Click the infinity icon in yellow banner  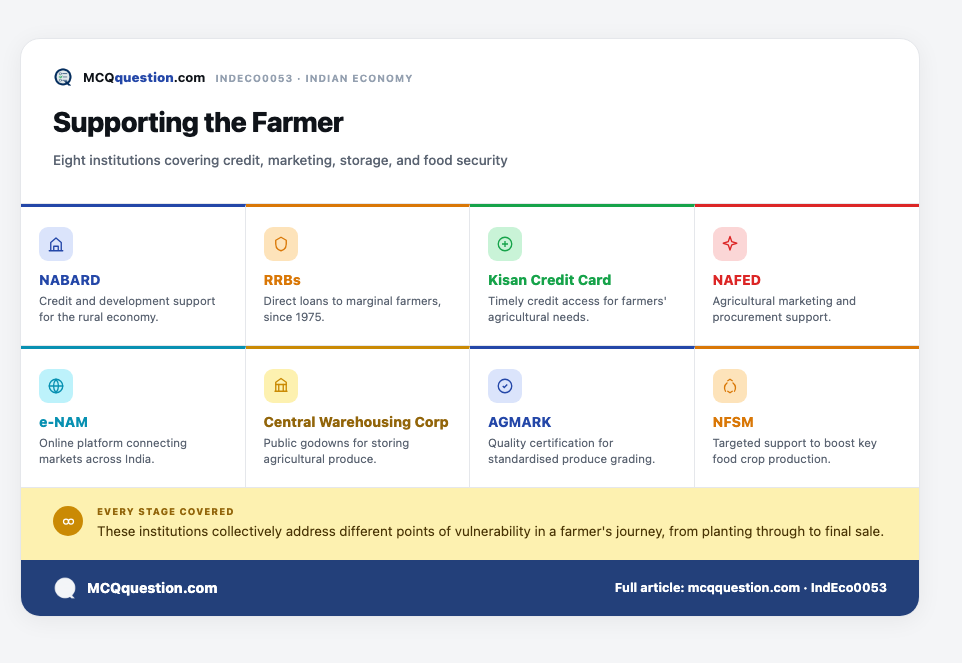pyautogui.click(x=68, y=521)
